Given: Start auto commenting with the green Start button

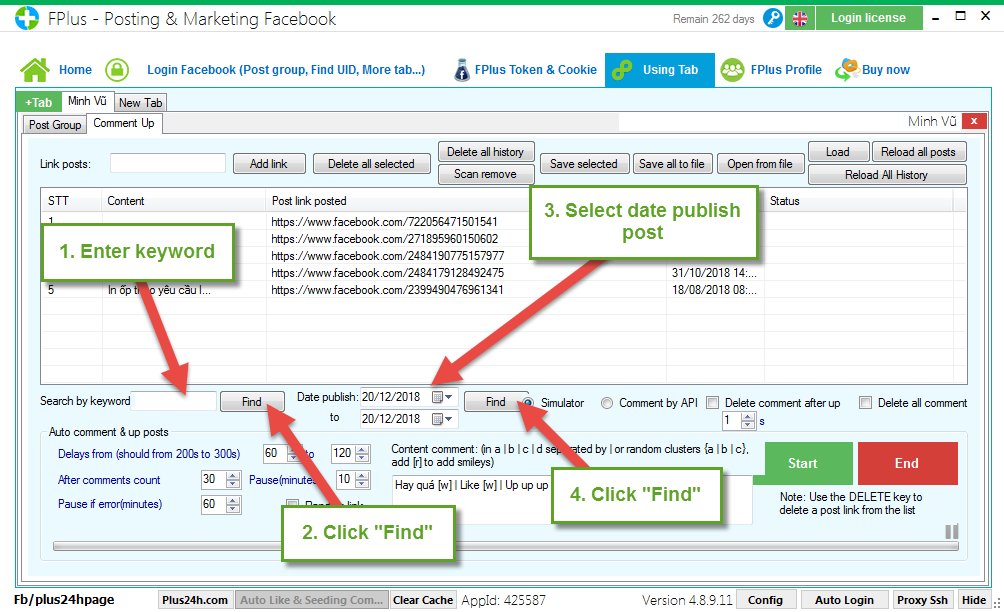Looking at the screenshot, I should click(x=802, y=463).
